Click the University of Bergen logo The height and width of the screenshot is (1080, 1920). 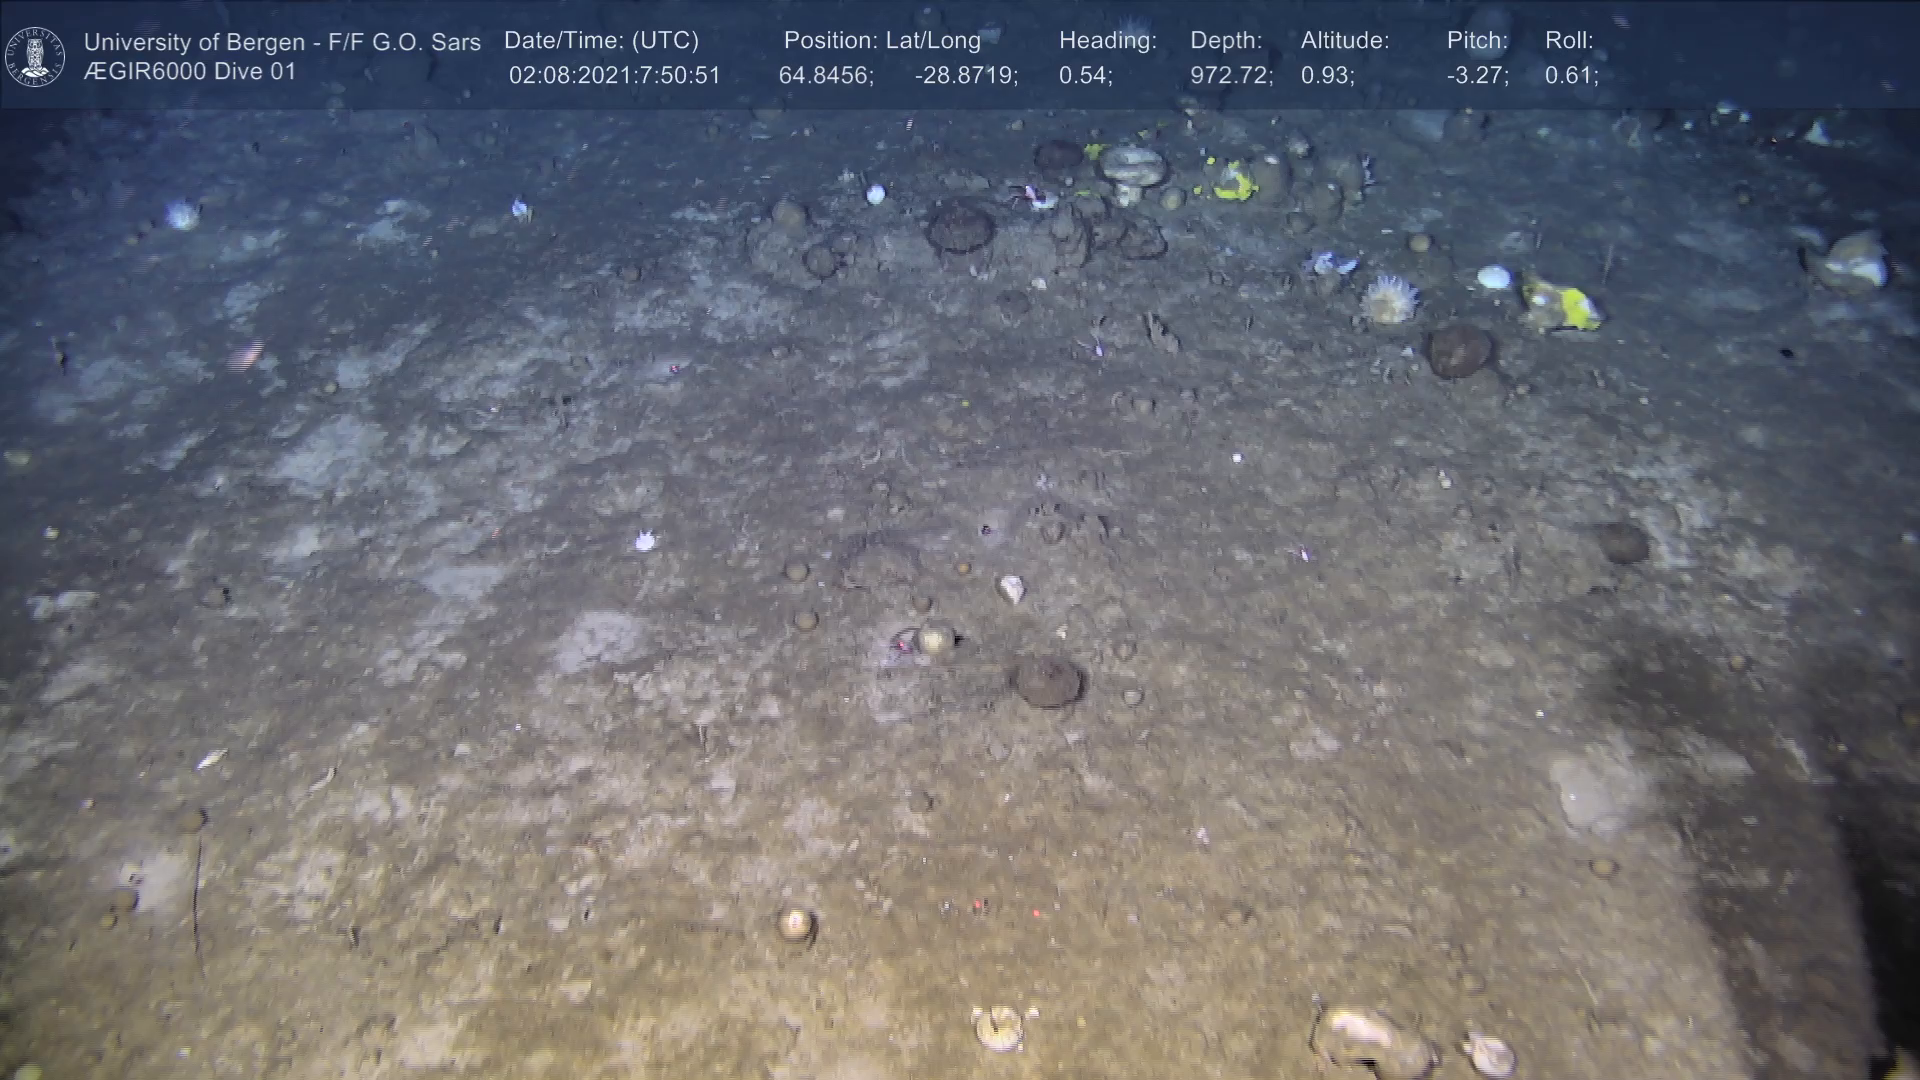35,56
